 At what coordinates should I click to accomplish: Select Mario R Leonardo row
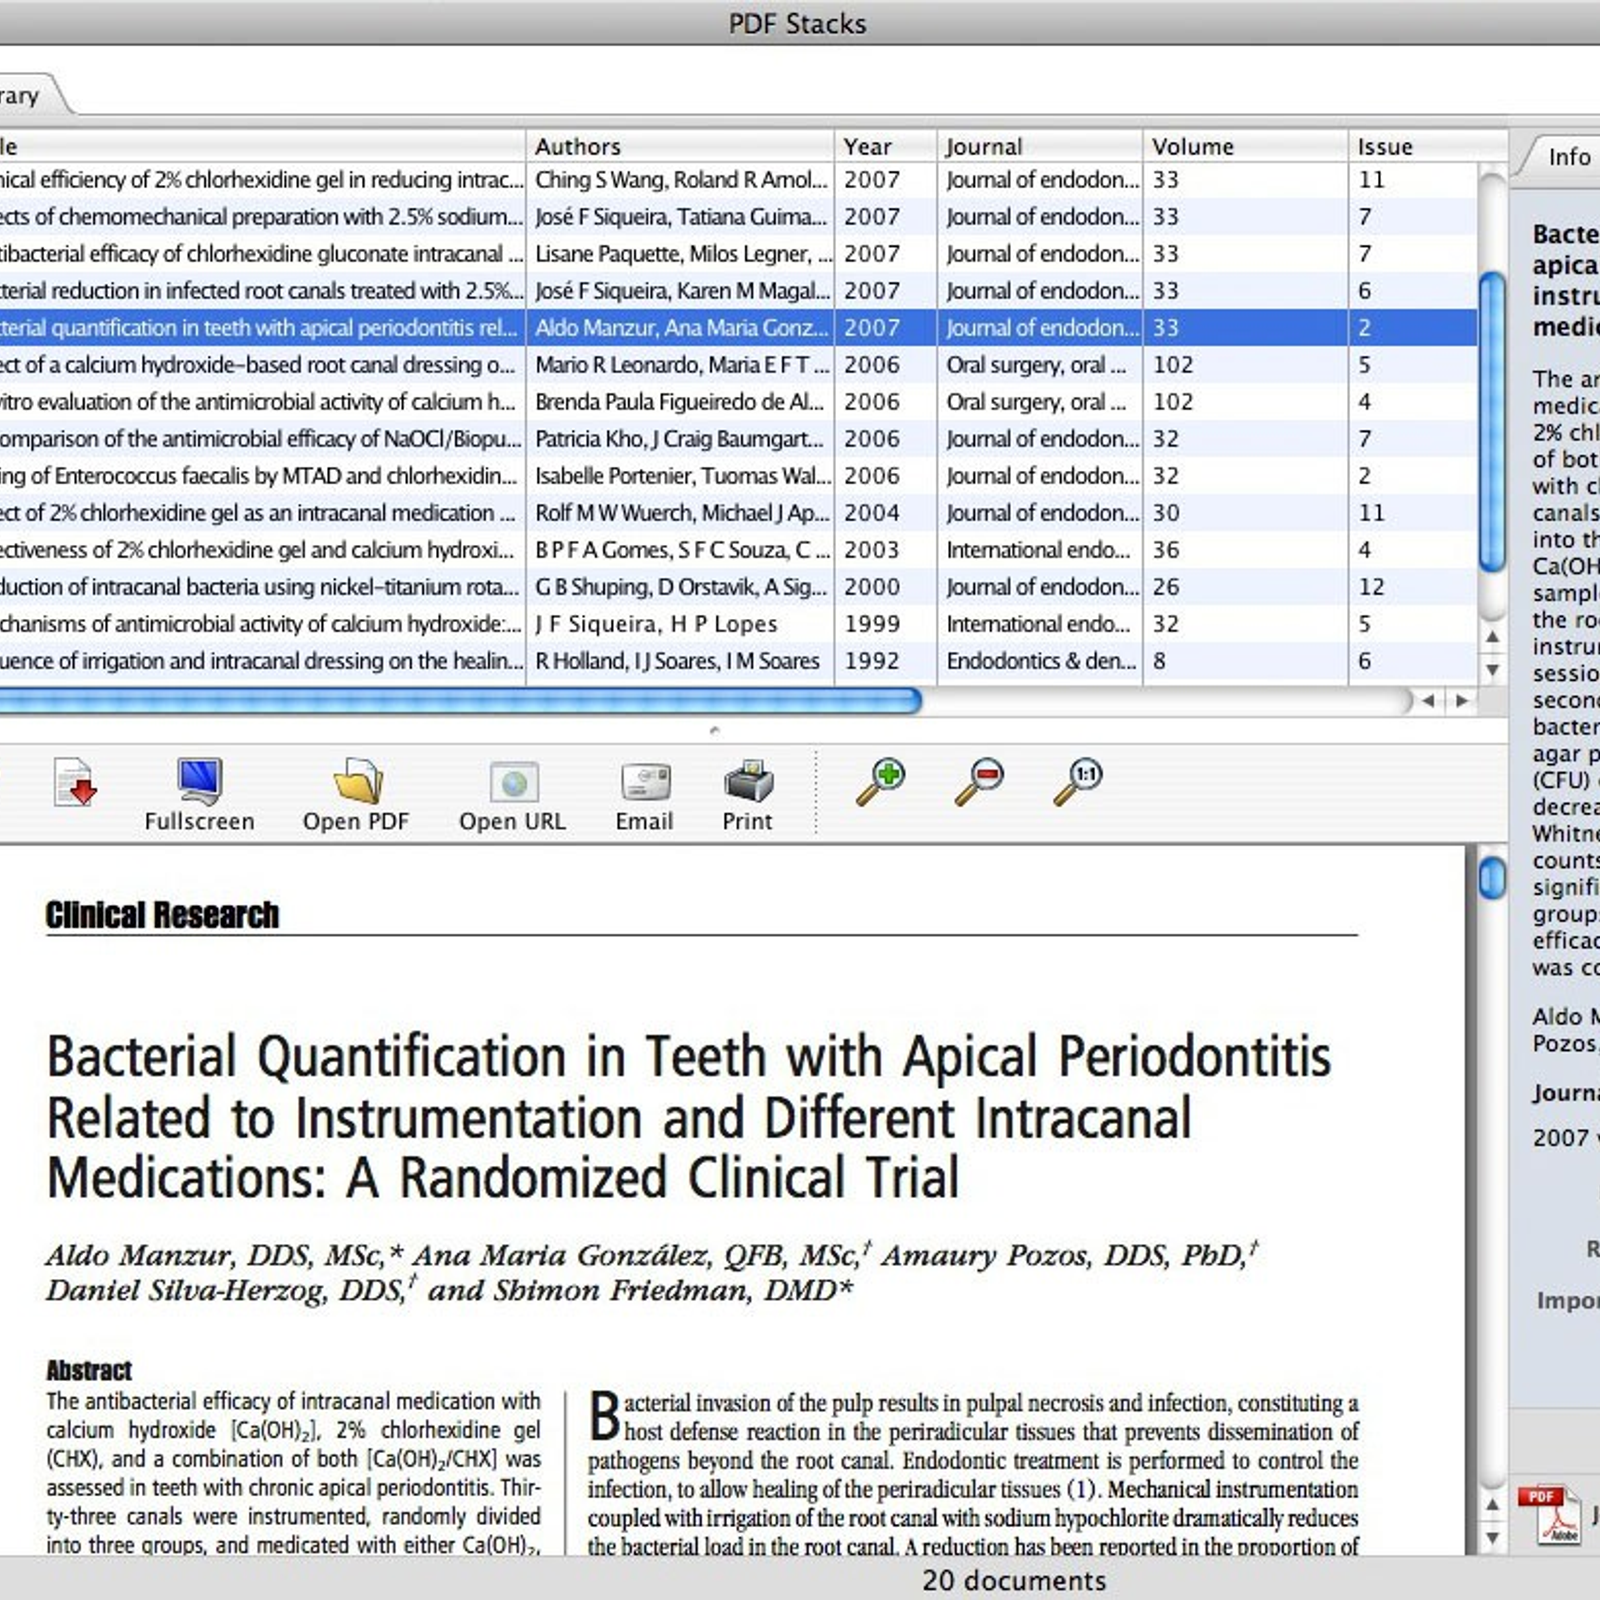coord(738,365)
